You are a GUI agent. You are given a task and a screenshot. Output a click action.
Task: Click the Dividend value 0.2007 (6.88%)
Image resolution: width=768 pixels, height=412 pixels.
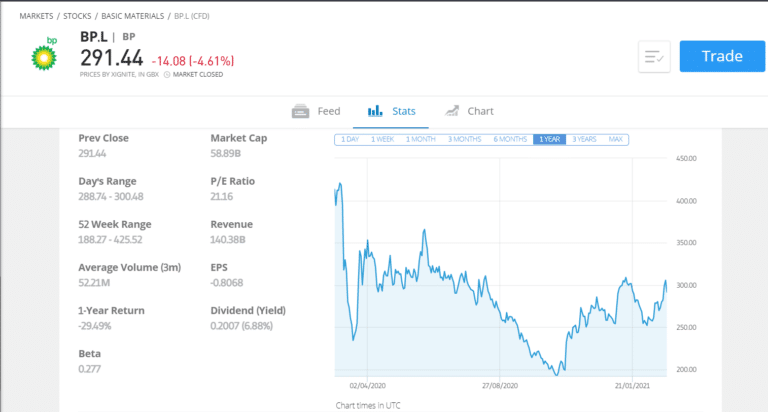pos(241,326)
